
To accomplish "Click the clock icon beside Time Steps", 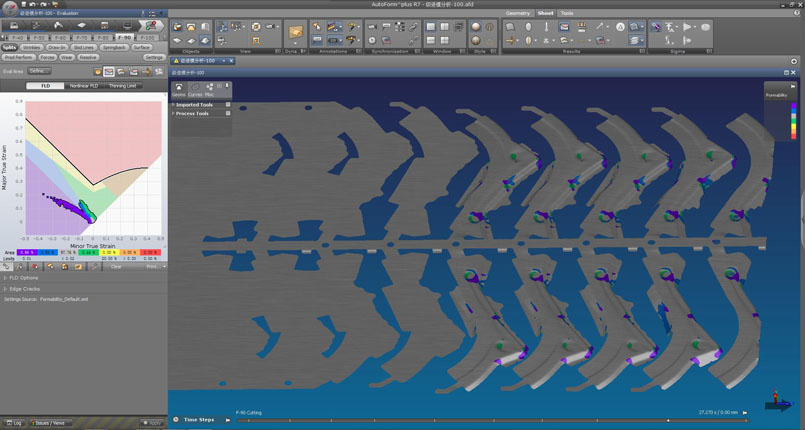I will 176,419.
